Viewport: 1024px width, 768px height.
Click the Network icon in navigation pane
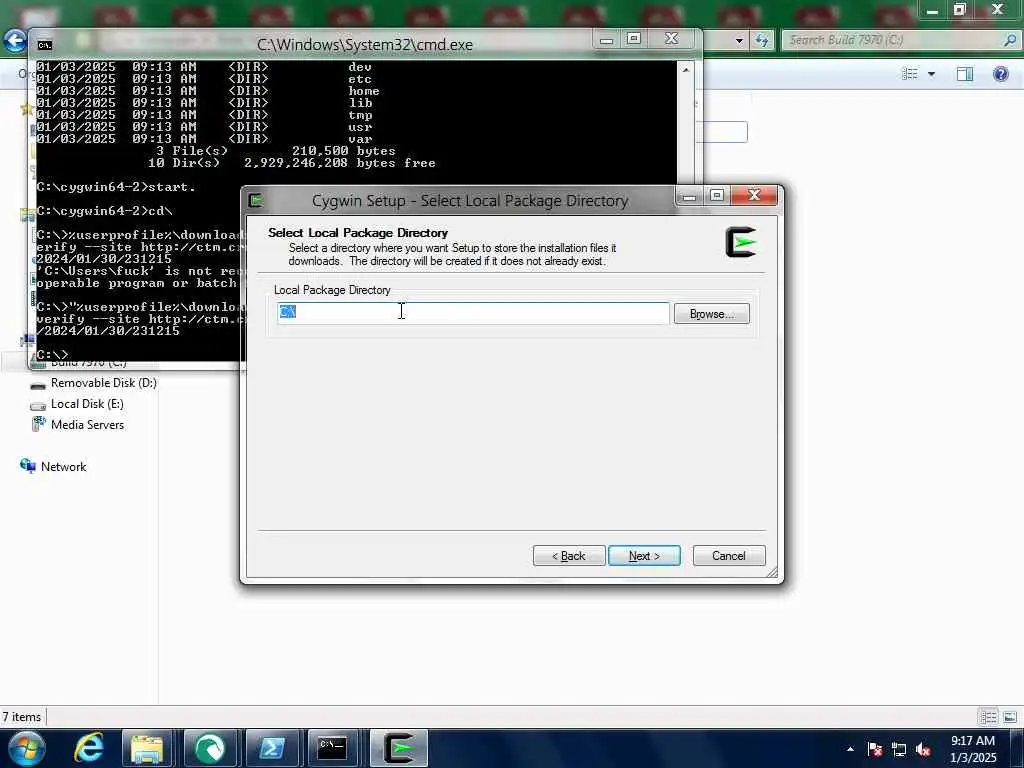[x=27, y=466]
